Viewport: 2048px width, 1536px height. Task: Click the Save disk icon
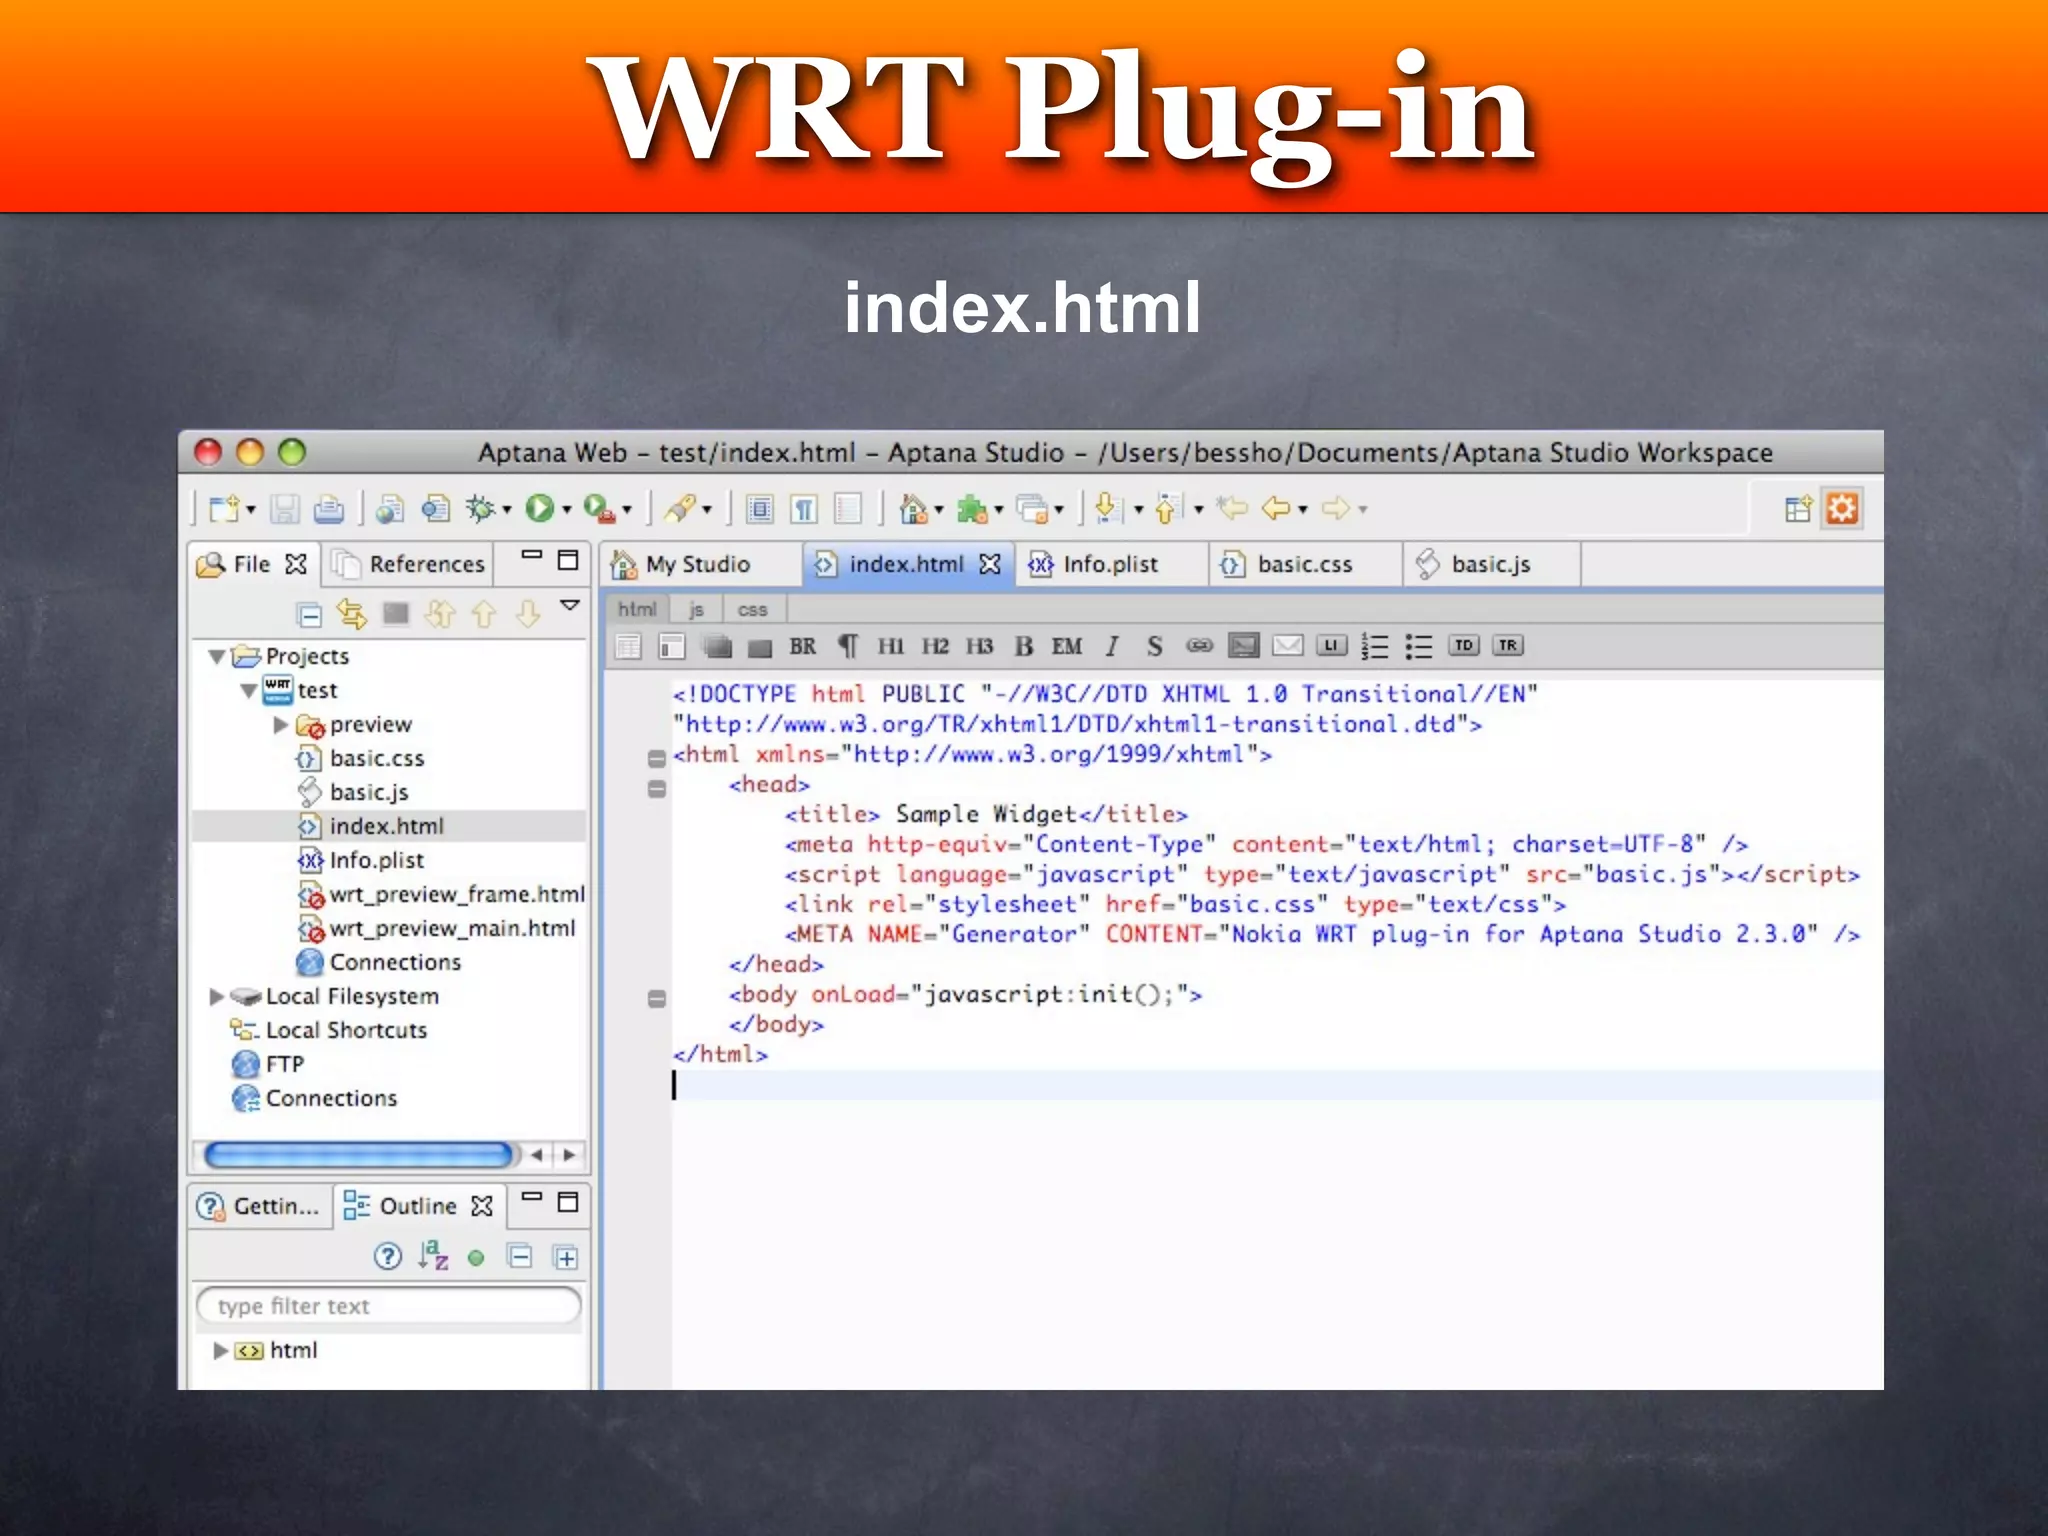(285, 509)
